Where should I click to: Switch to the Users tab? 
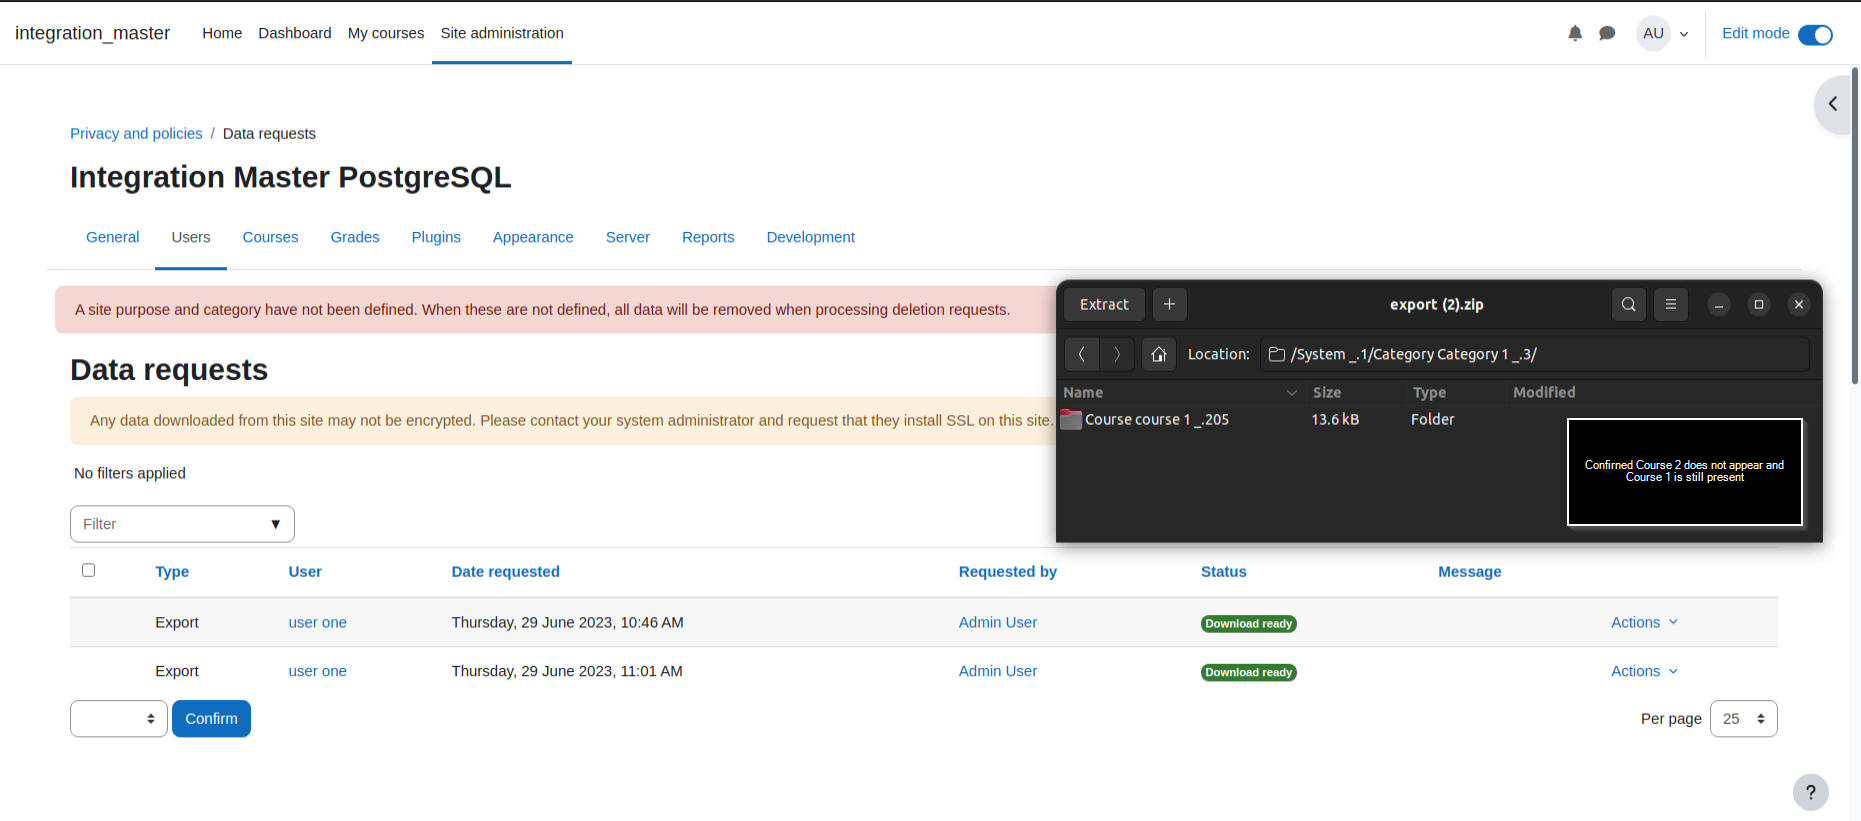(191, 237)
